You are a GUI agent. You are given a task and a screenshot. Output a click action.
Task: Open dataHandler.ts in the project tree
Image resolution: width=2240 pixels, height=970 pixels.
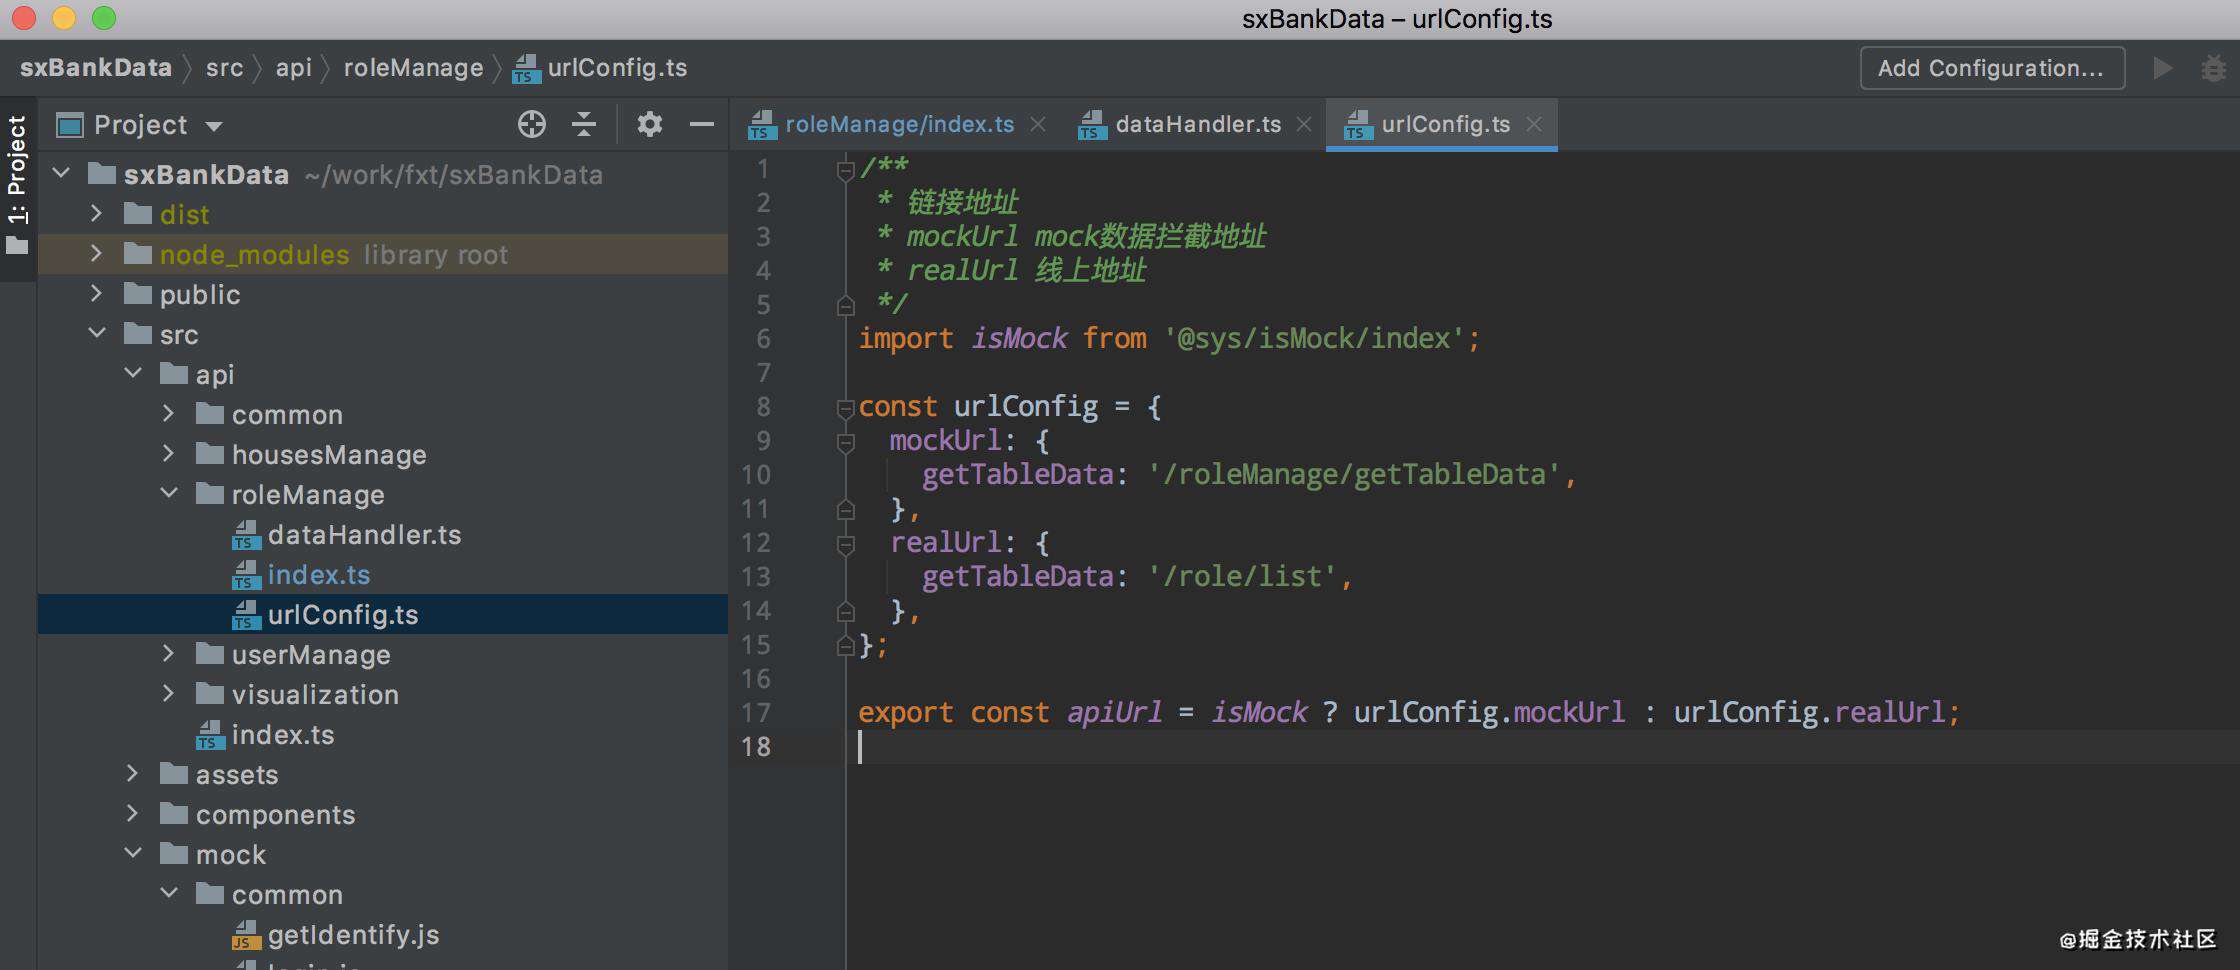pyautogui.click(x=364, y=535)
